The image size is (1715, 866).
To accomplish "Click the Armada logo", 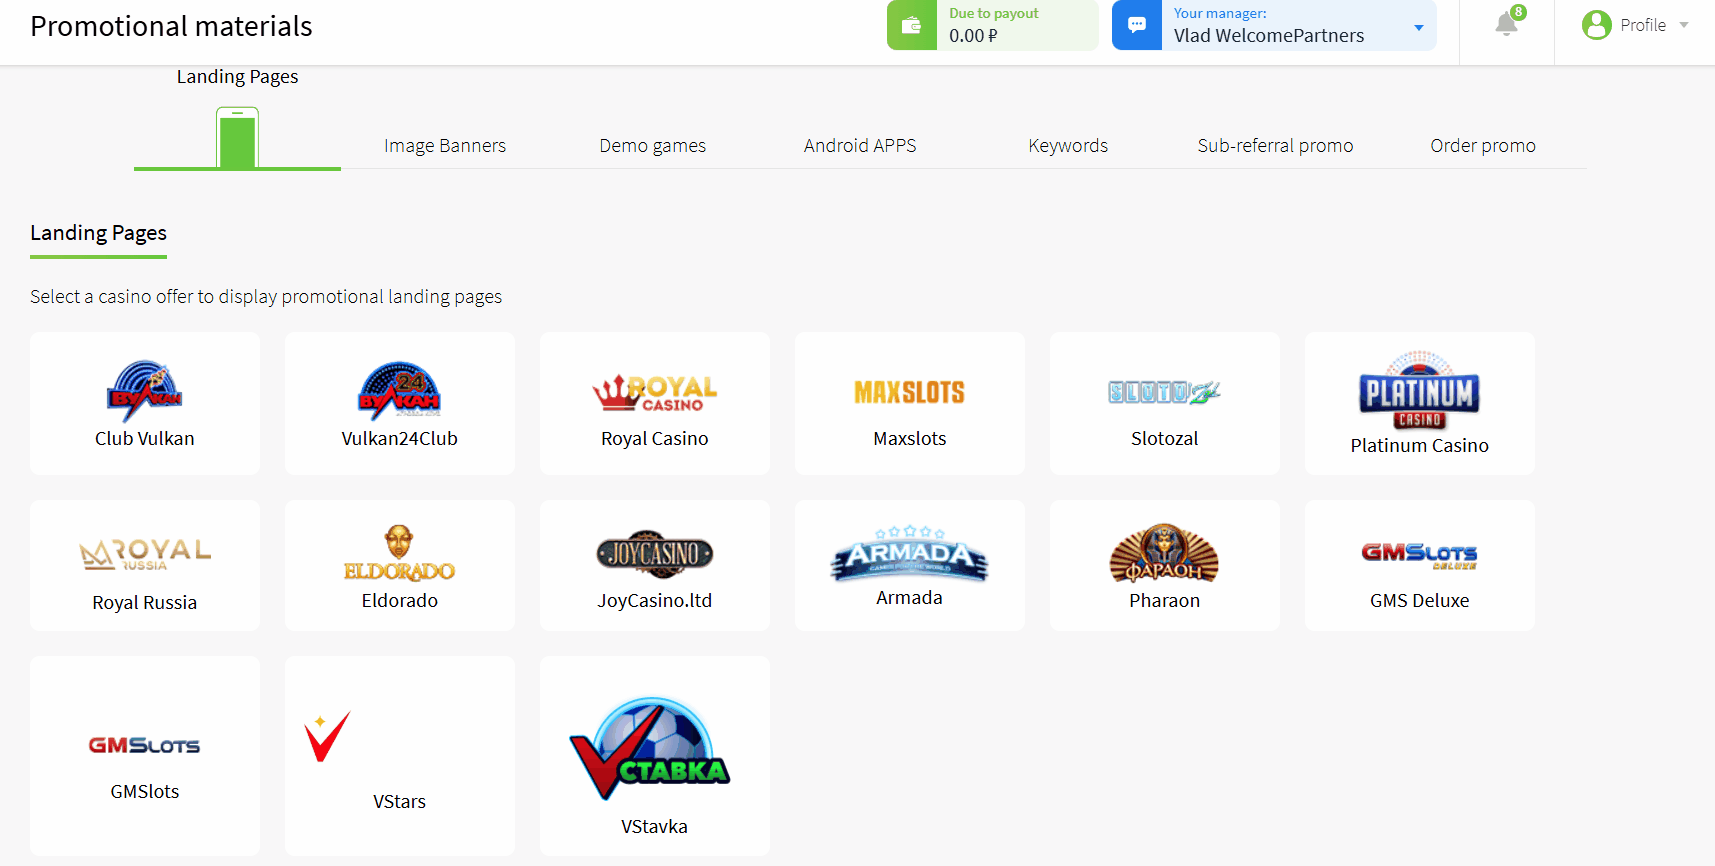I will pyautogui.click(x=910, y=553).
